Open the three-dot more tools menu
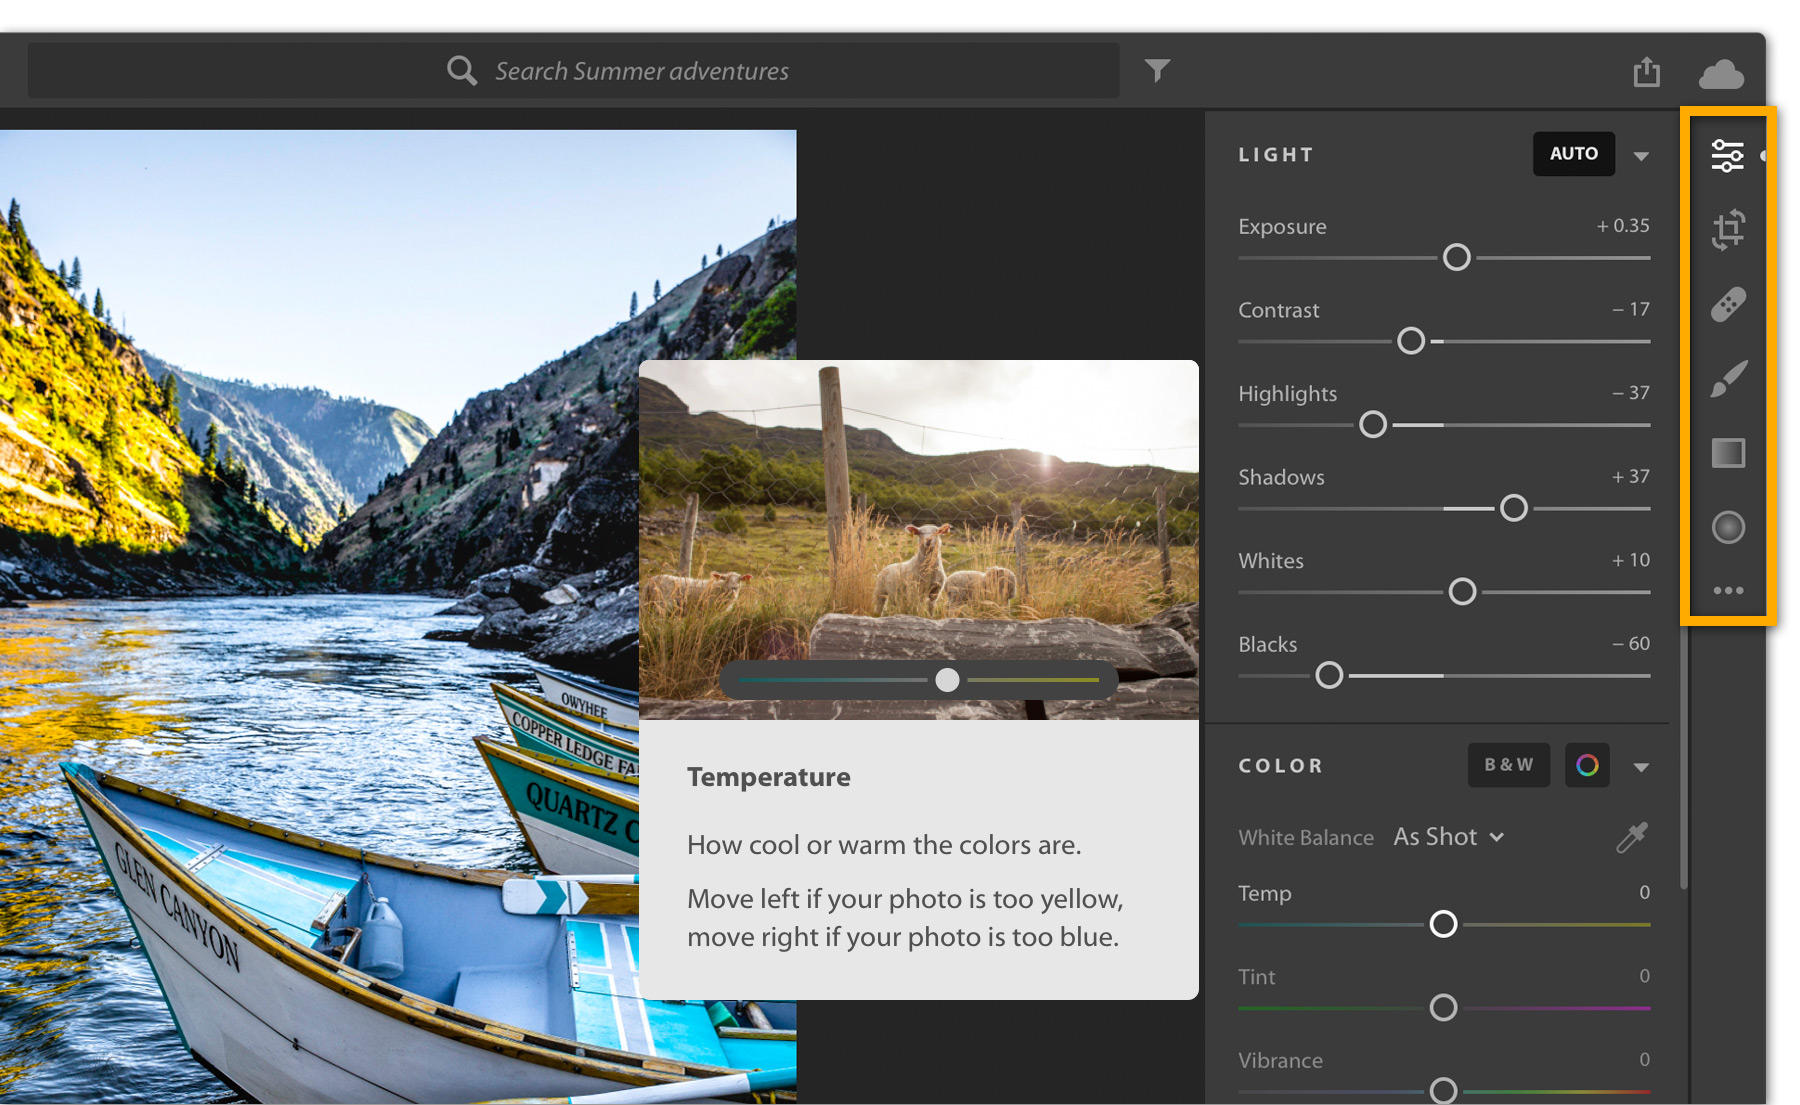The height and width of the screenshot is (1105, 1800). tap(1727, 590)
